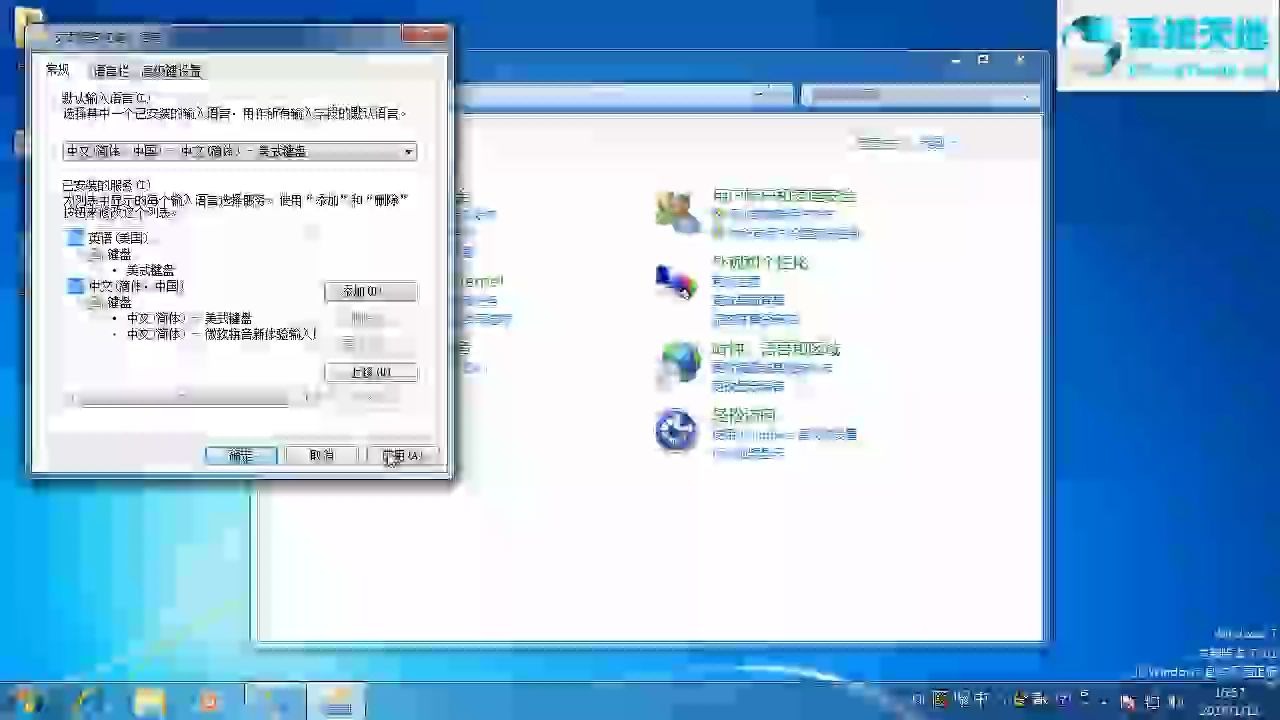This screenshot has height=720, width=1280.
Task: Open the 外观和个性化 heading link
Action: pos(760,262)
